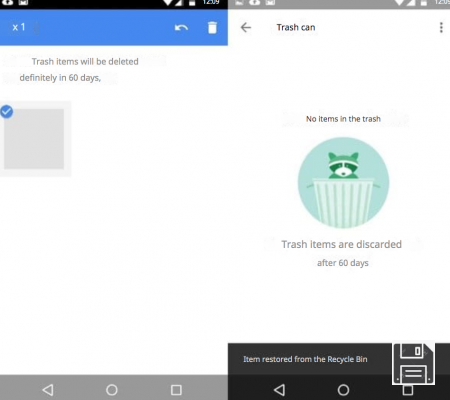This screenshot has width=450, height=400.
Task: Tap the raccoon trash can illustration
Action: coord(343,183)
